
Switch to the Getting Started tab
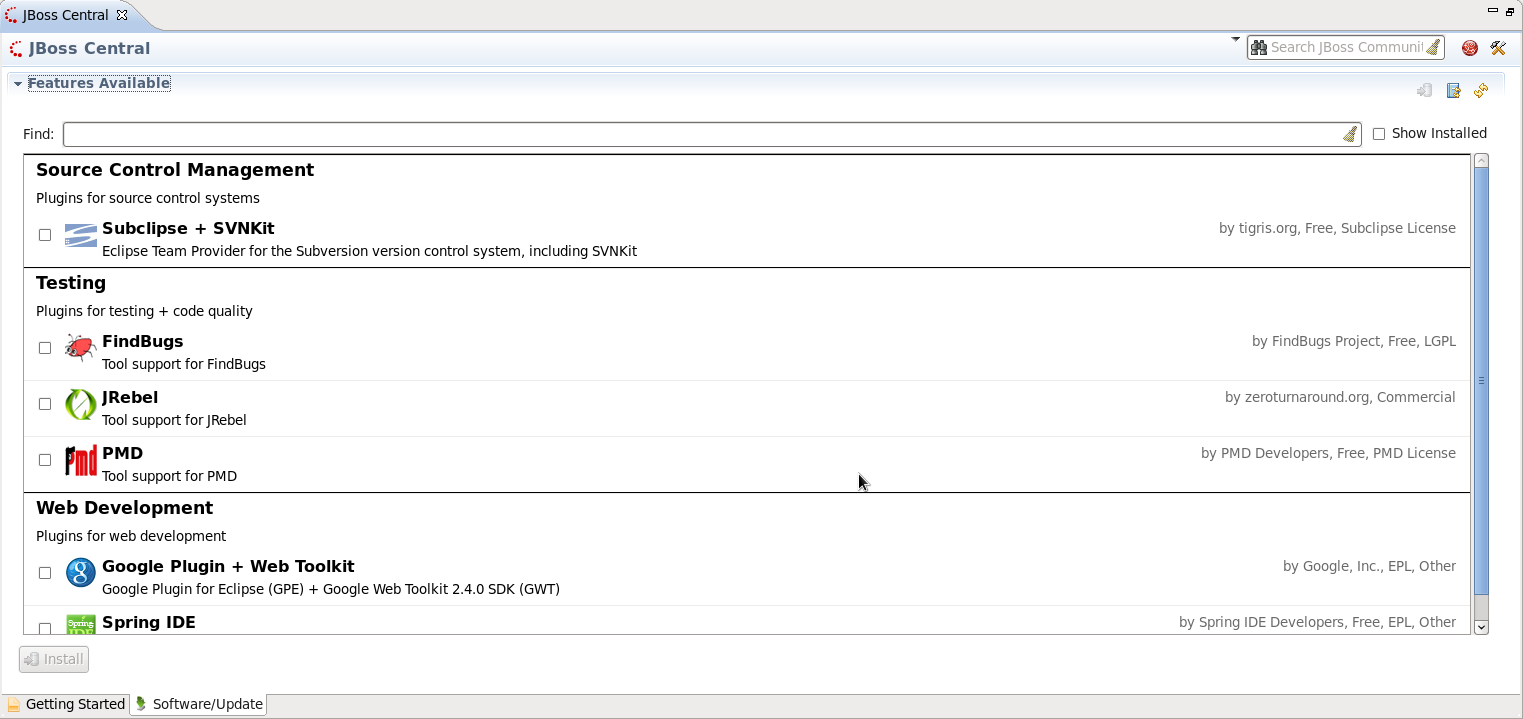pyautogui.click(x=66, y=704)
